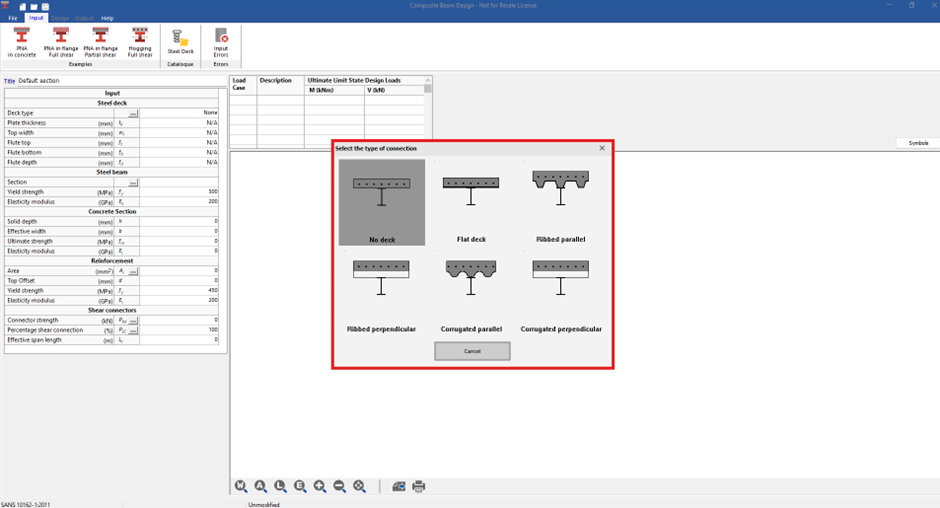
Task: Click the Title label link
Action: [9, 80]
